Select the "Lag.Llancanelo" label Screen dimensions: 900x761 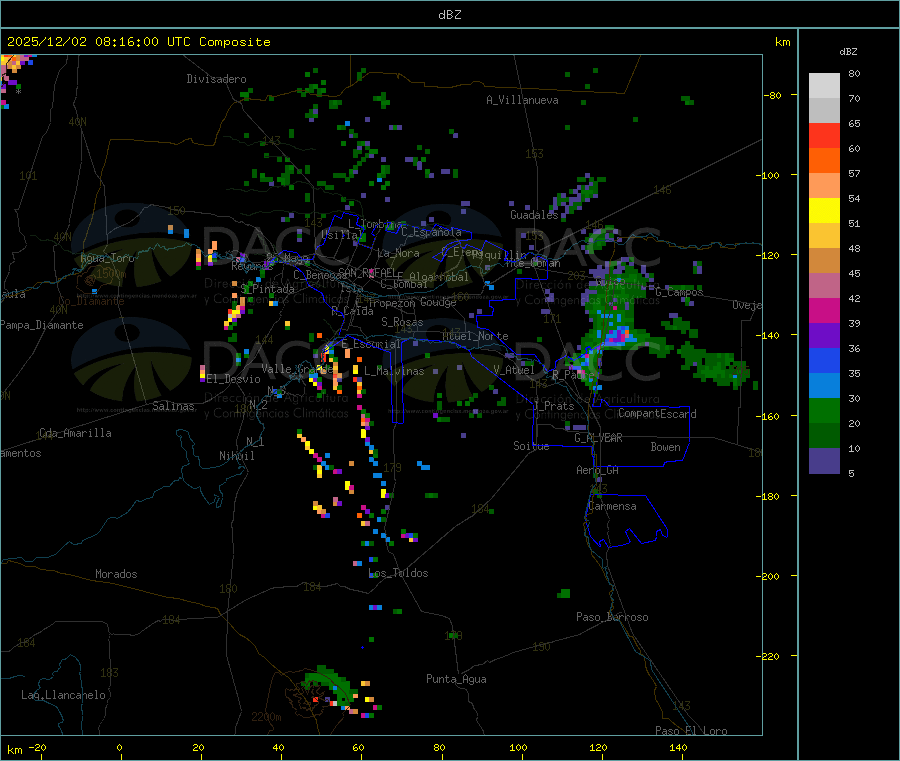coord(63,695)
